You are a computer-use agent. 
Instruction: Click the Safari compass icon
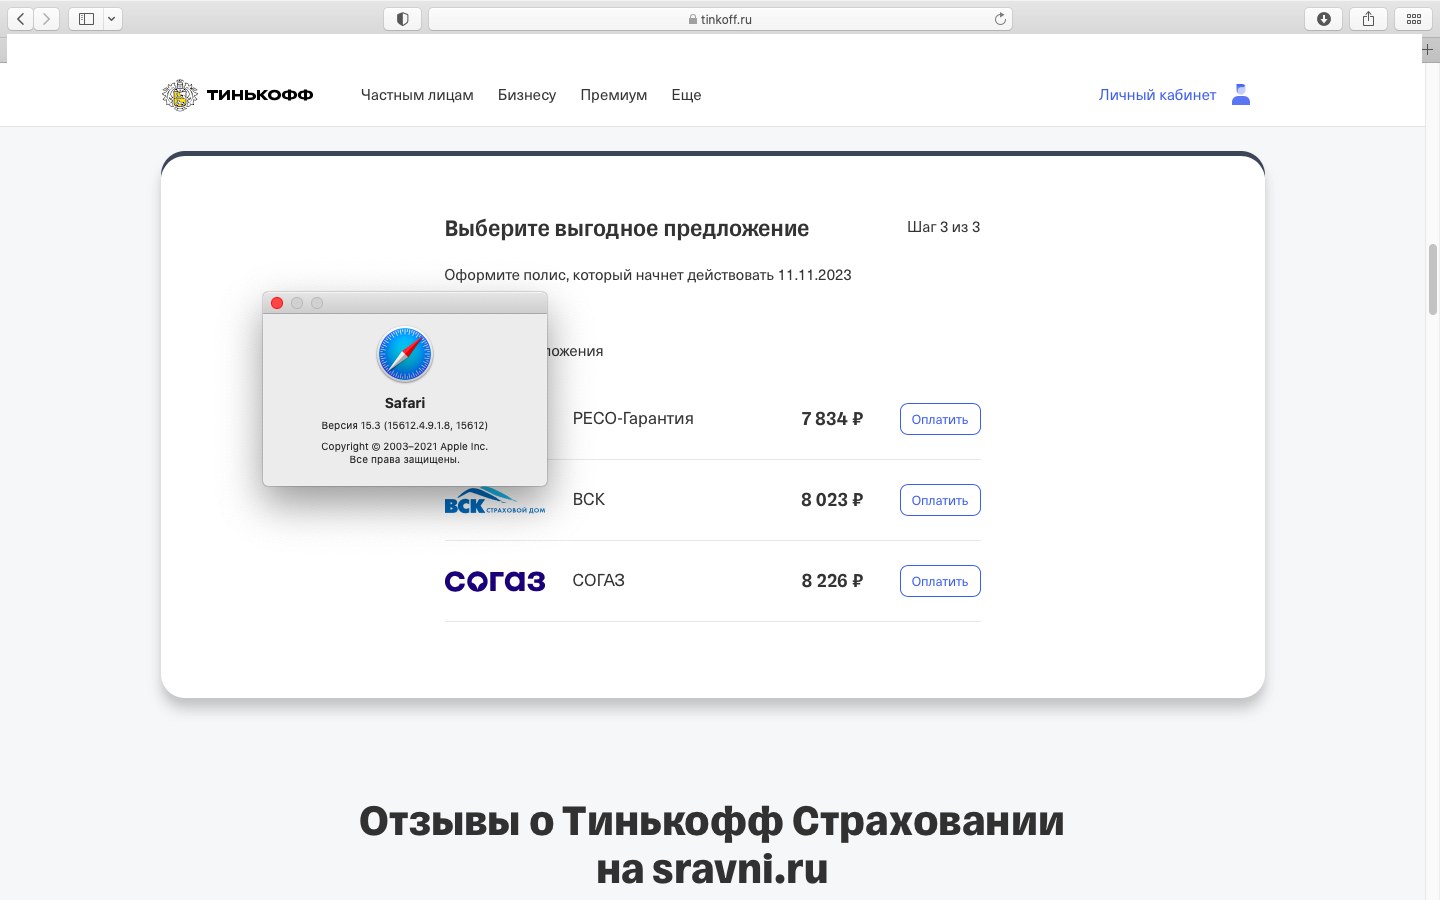405,354
